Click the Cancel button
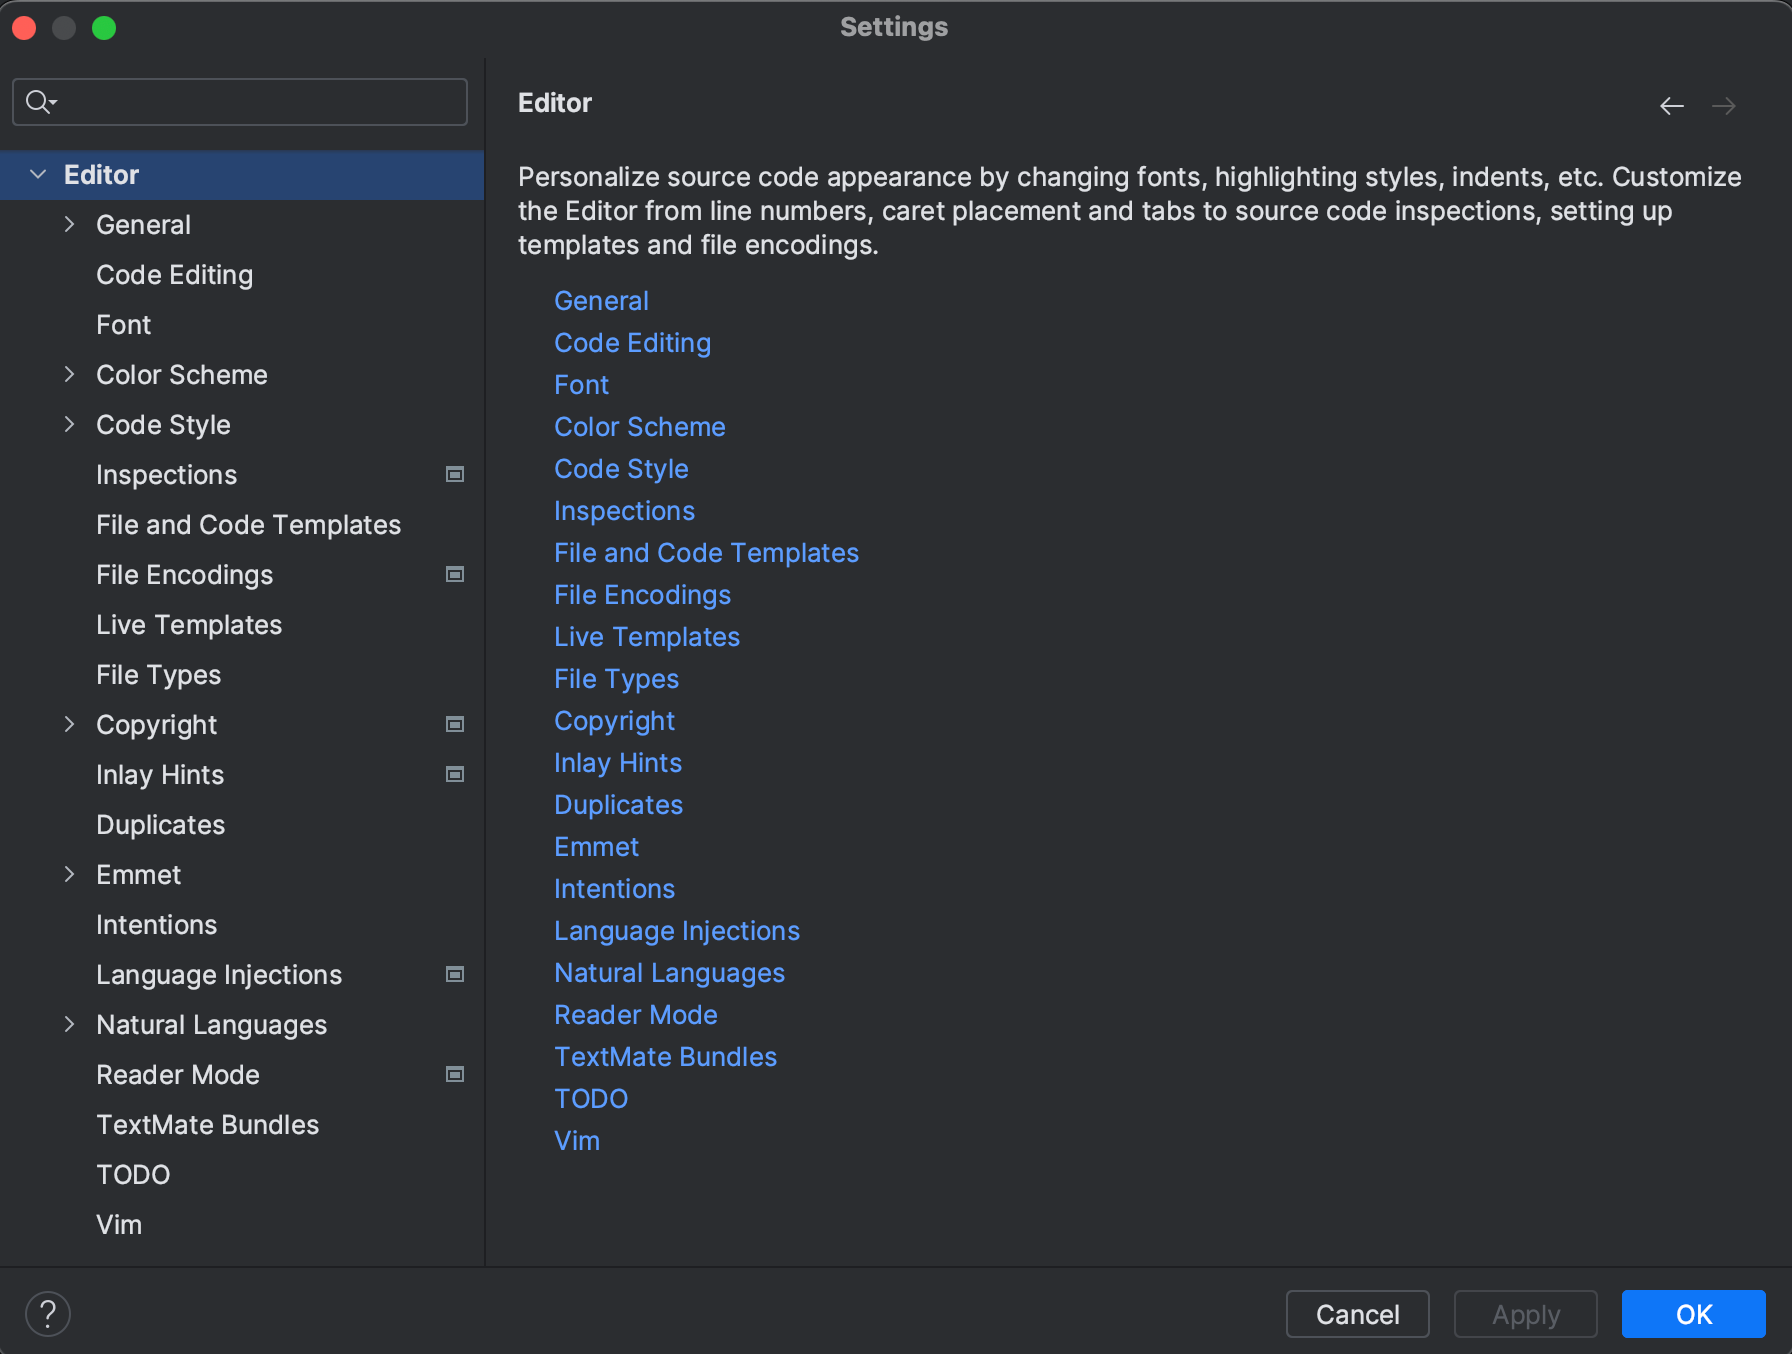Screen dimensions: 1792x1354 [1357, 1314]
